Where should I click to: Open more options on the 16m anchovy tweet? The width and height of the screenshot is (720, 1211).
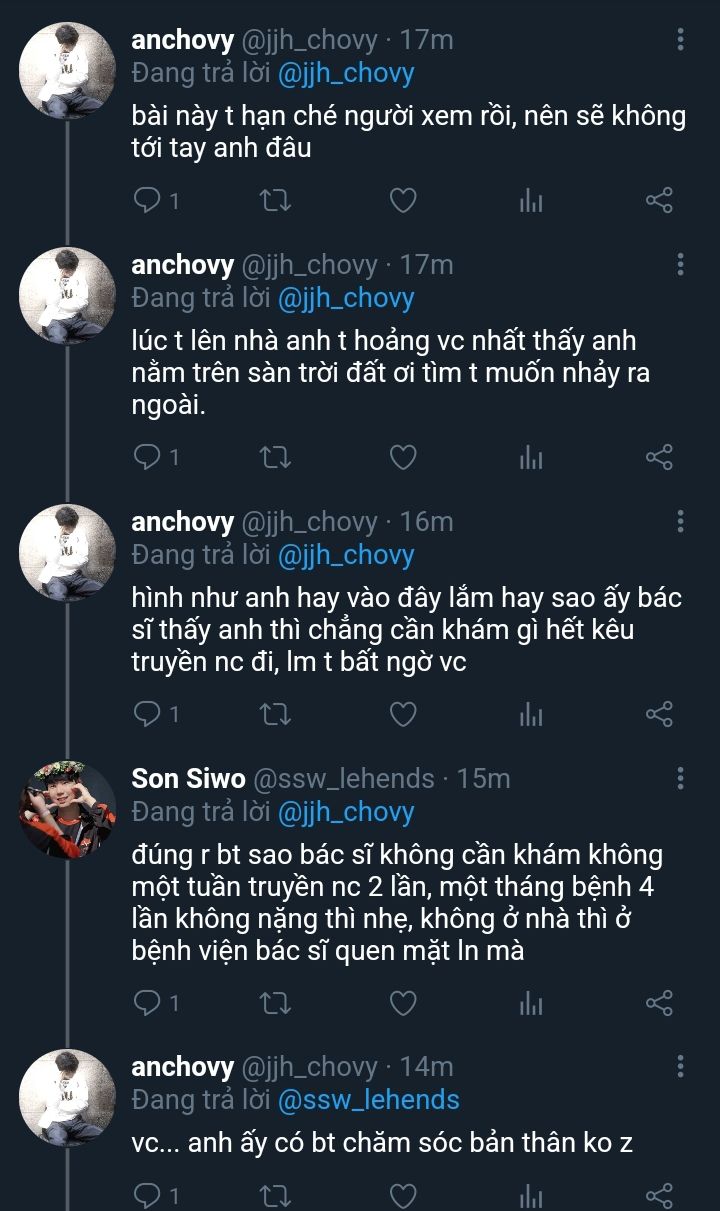(x=681, y=521)
